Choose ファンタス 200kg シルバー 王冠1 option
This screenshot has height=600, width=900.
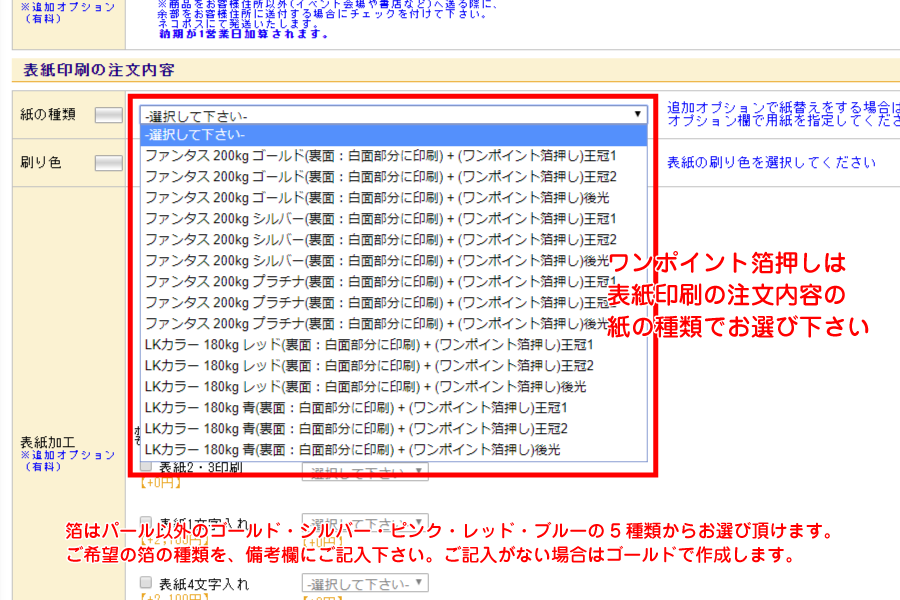point(394,219)
